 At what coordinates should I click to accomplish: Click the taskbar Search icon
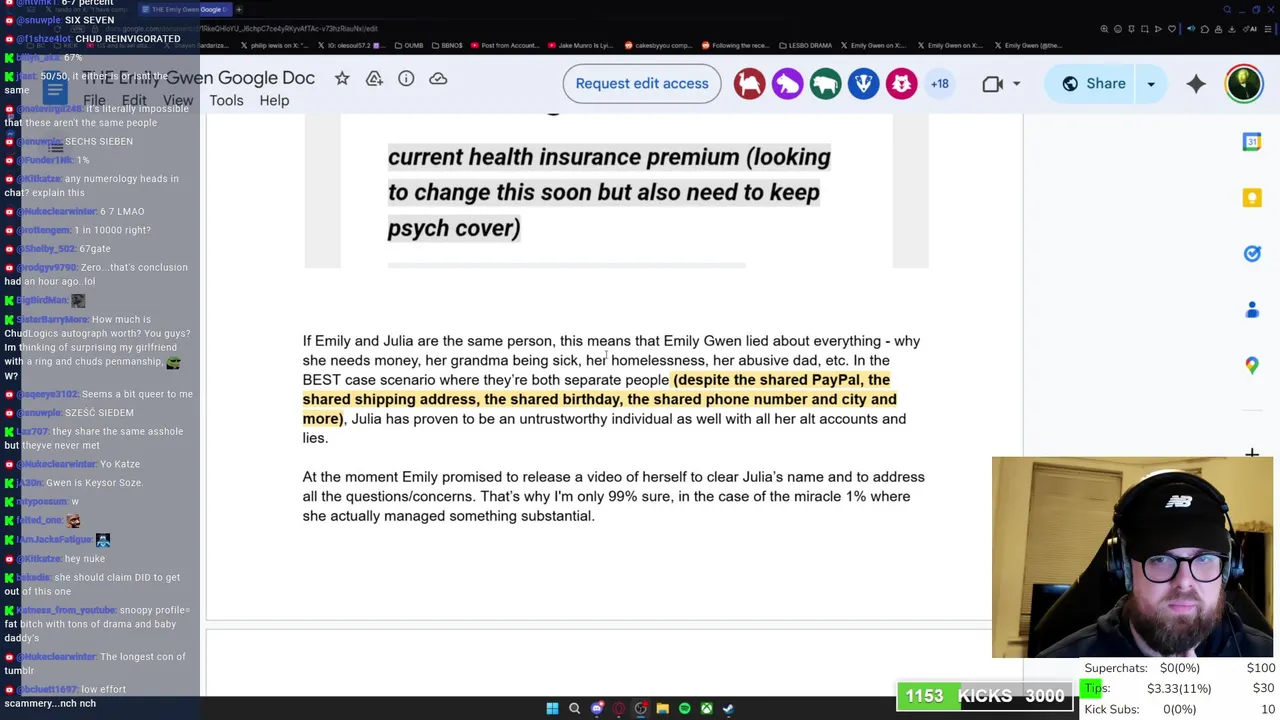coord(574,709)
